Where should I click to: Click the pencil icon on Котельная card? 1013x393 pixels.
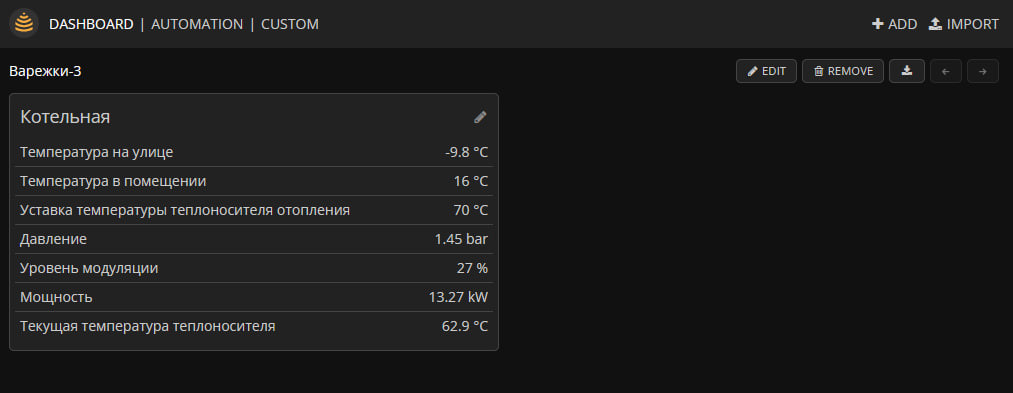(480, 117)
